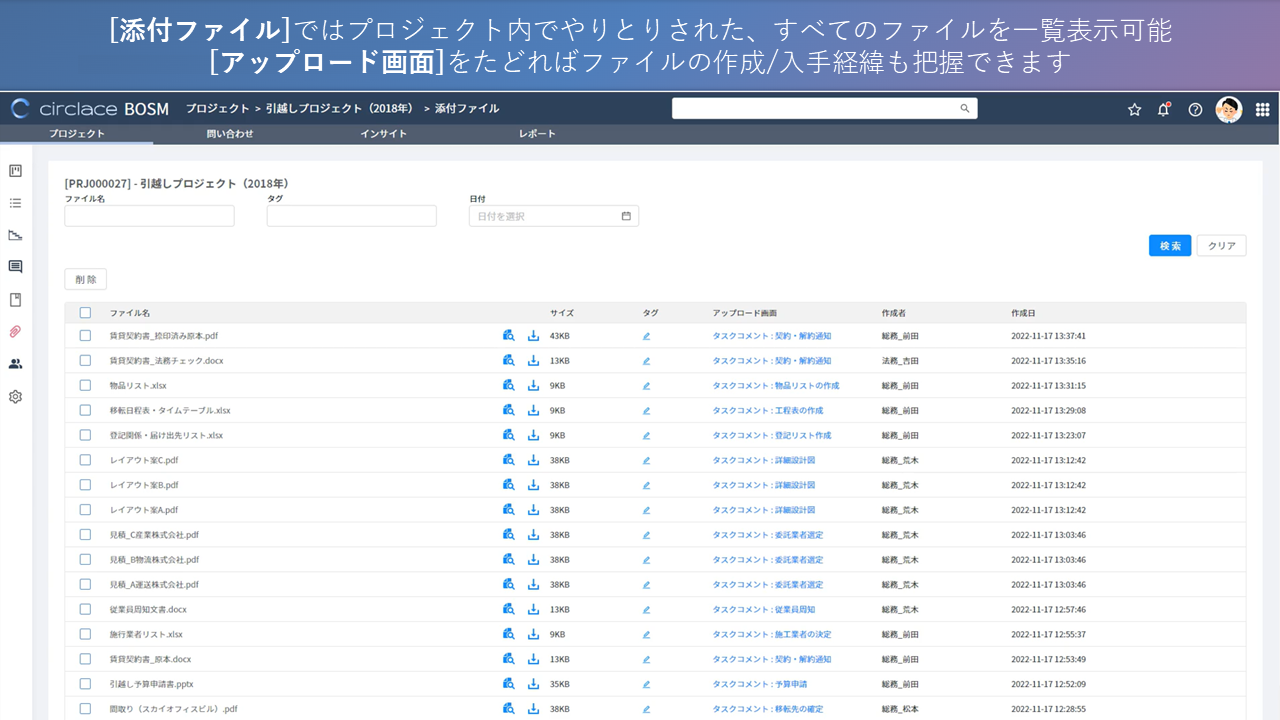Download the 物品リスト.xlsx file
The image size is (1280, 720).
[x=533, y=386]
